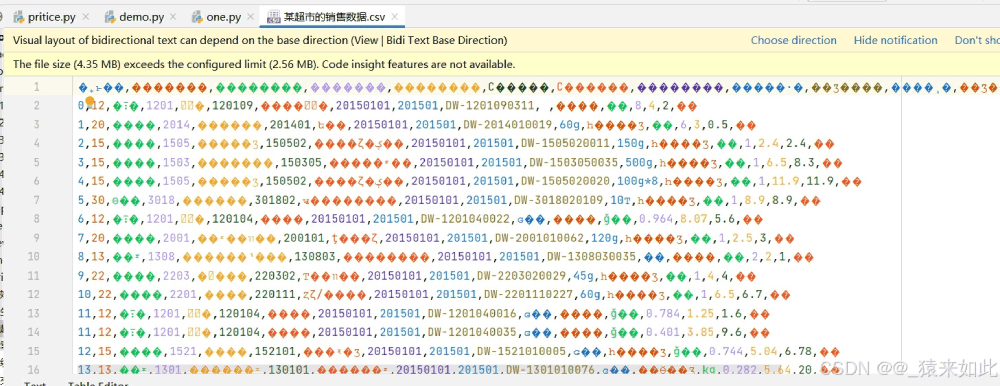Click line number 8 in the gutter
Screen dimensions: 1000x386
(54, 219)
